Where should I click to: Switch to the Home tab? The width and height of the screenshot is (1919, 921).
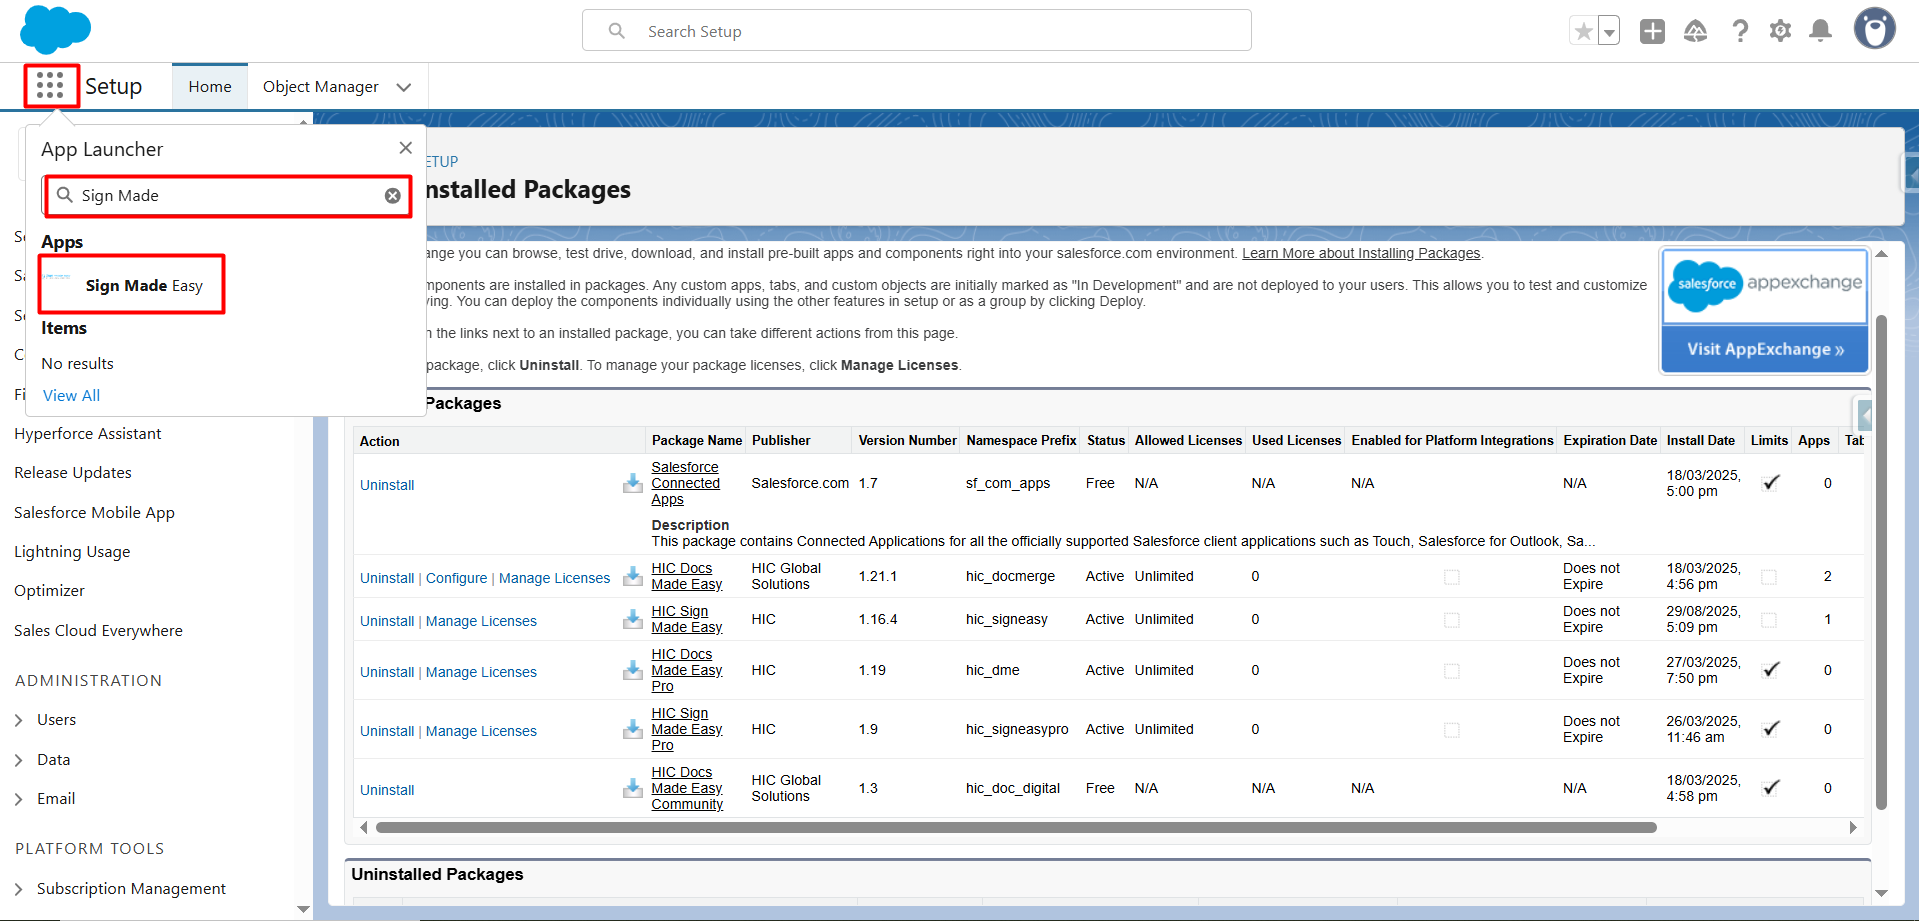click(x=210, y=87)
